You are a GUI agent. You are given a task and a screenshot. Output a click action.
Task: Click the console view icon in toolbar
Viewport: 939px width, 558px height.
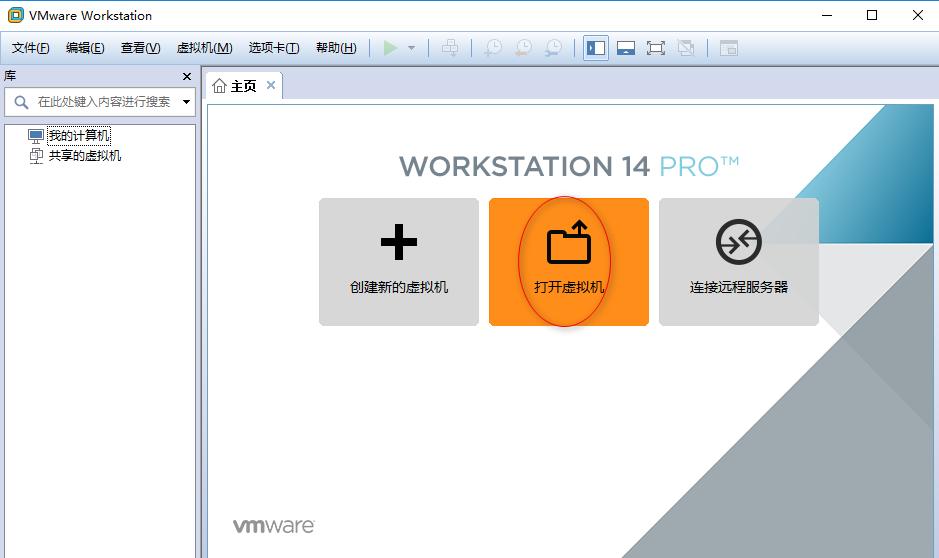[x=728, y=48]
